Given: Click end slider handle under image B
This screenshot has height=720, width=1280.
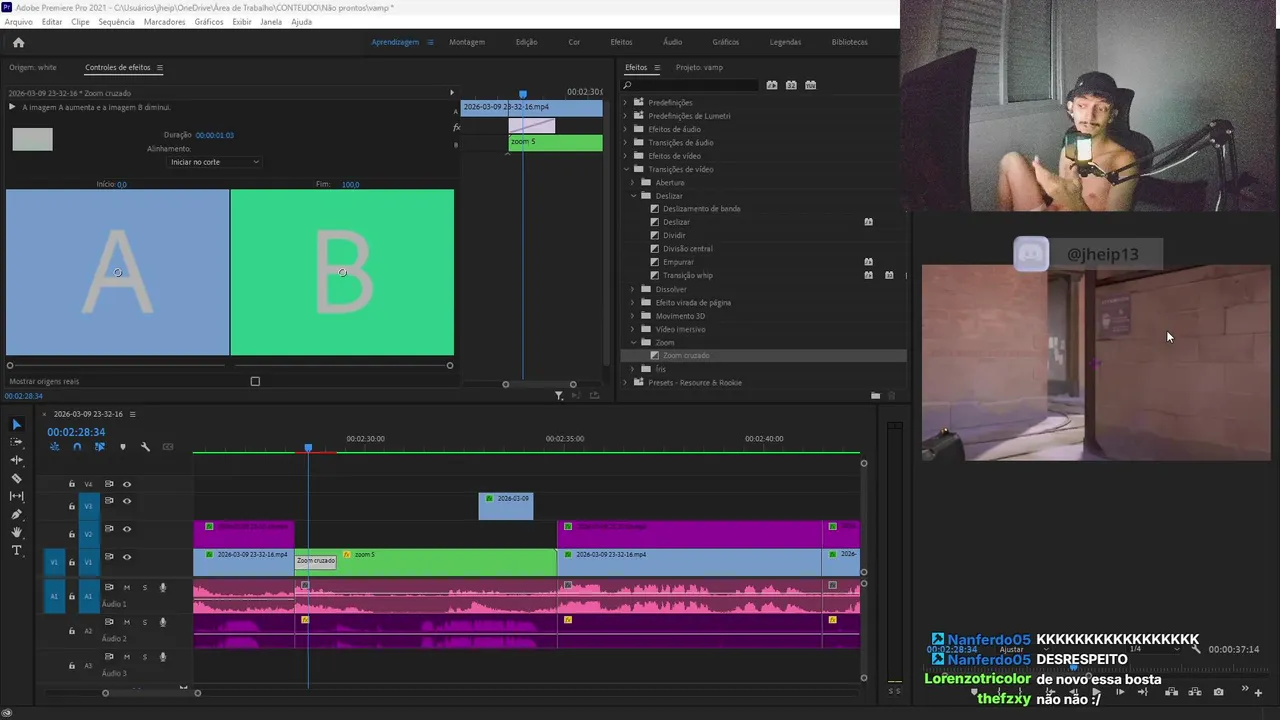Looking at the screenshot, I should click(450, 365).
